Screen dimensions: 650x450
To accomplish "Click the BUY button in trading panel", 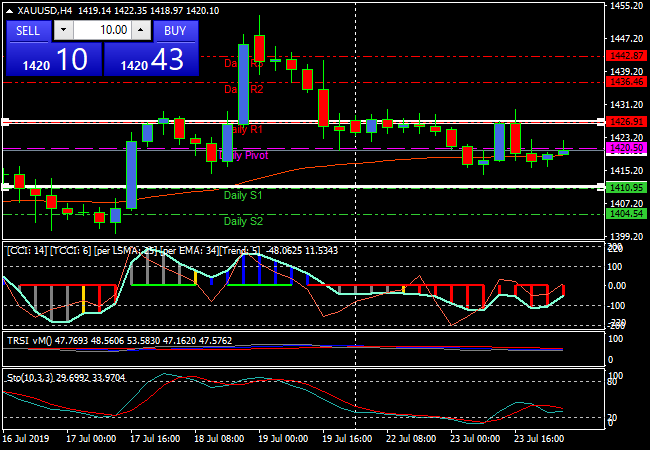I will (175, 31).
